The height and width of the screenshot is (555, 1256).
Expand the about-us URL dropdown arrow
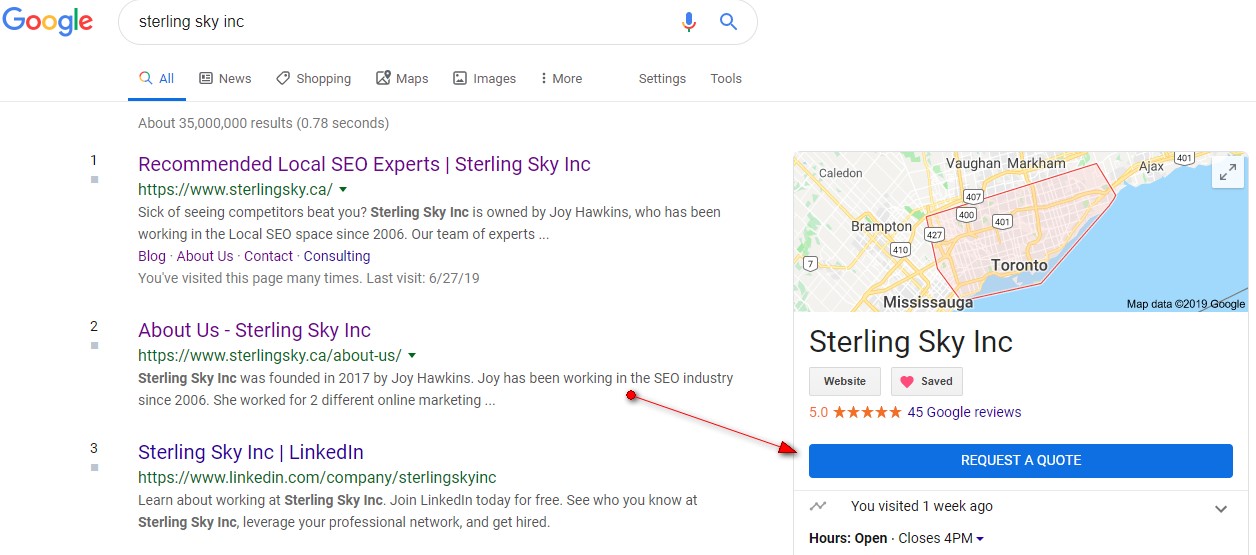click(412, 355)
